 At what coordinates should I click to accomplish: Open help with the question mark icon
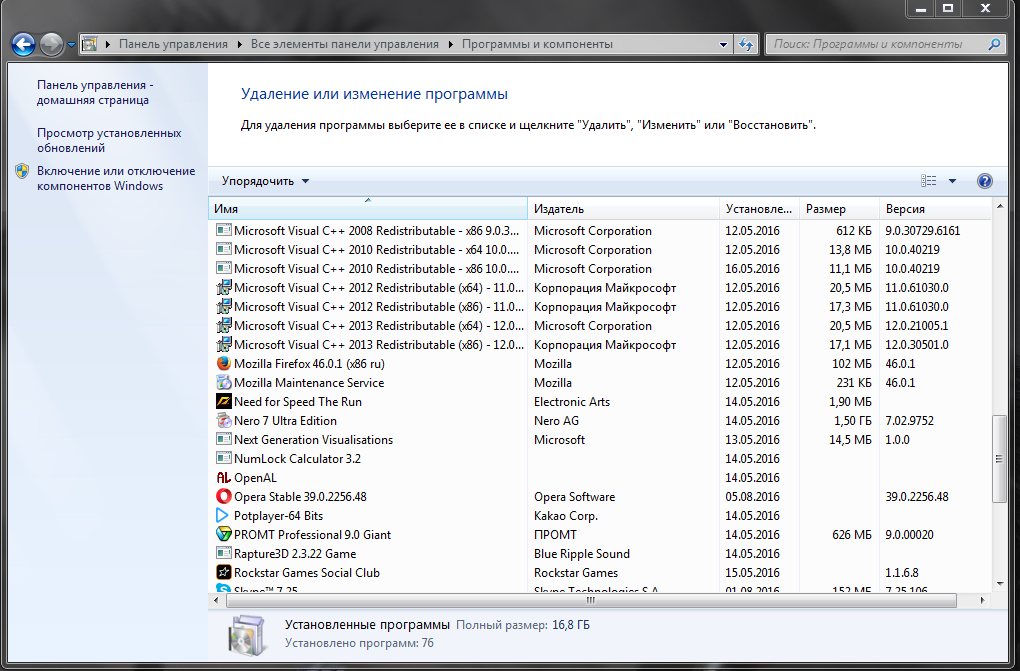984,181
